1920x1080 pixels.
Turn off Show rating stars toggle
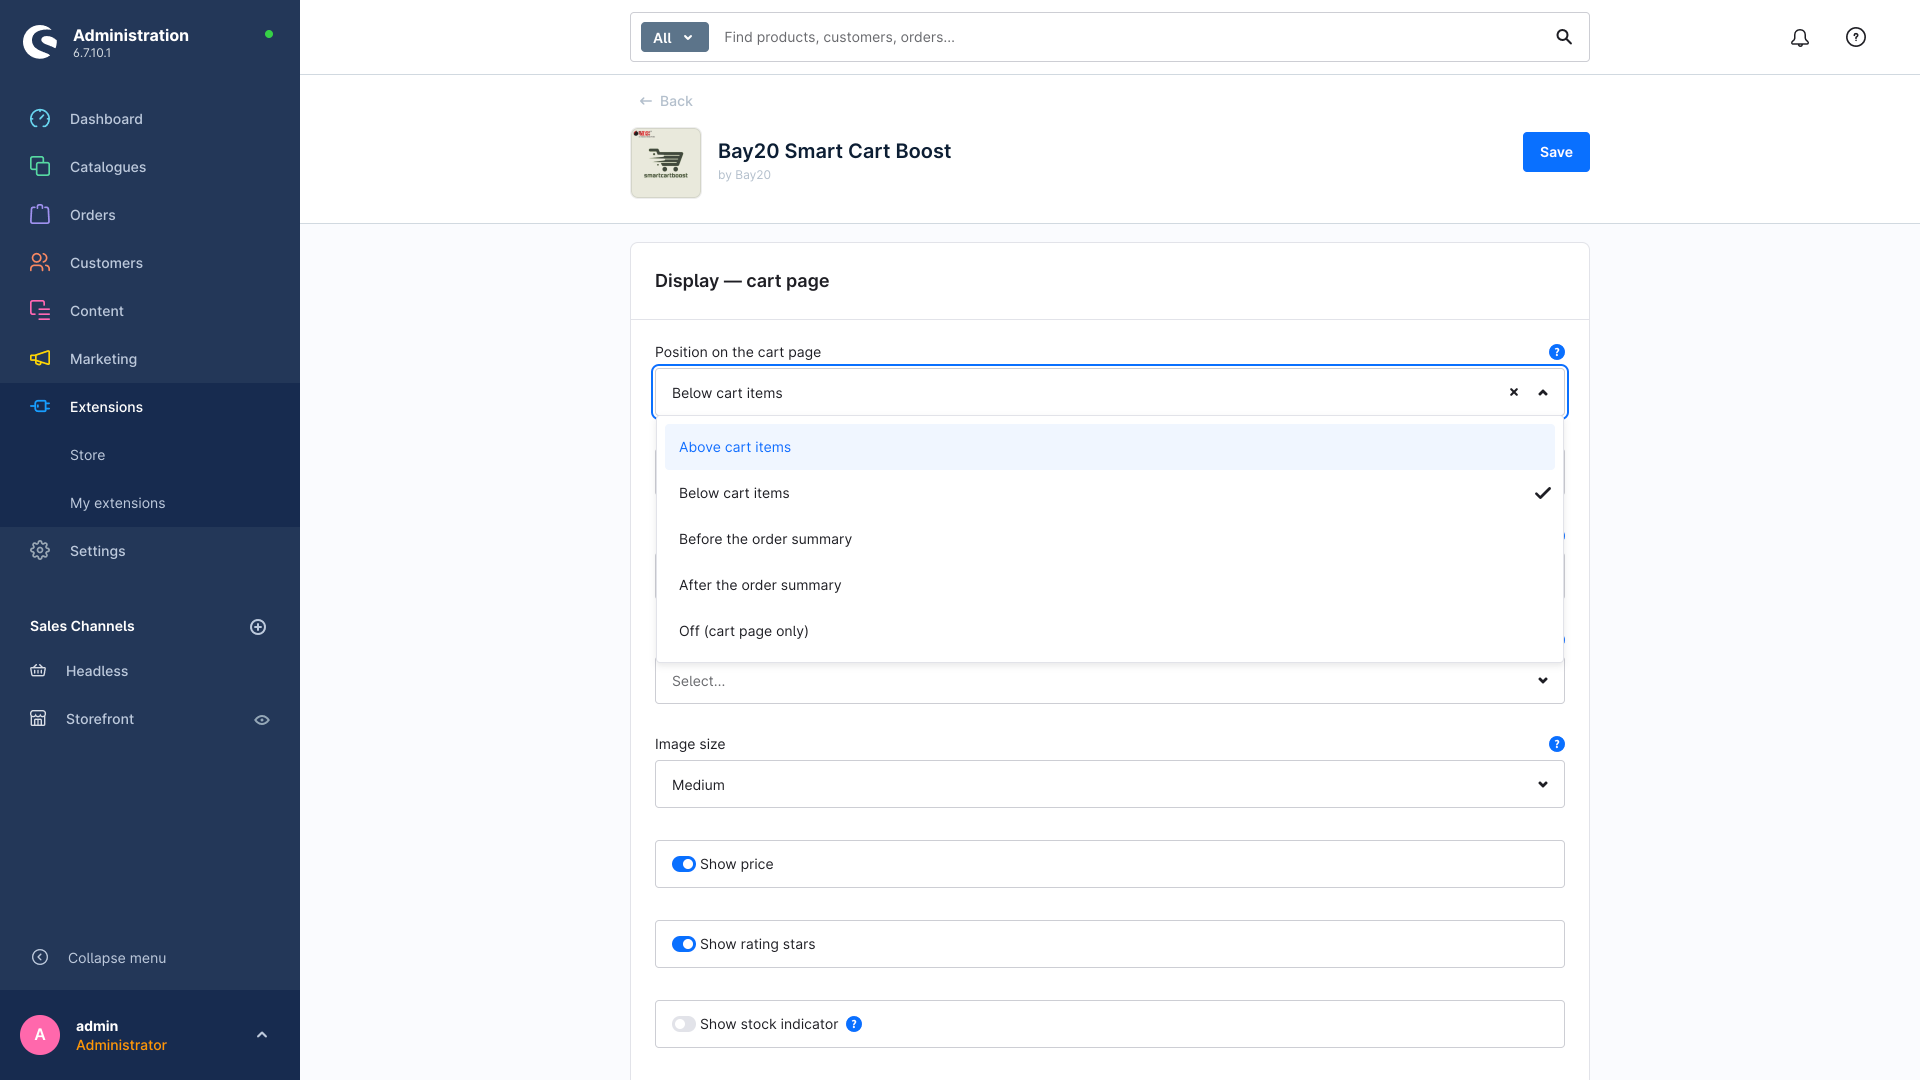pos(684,944)
